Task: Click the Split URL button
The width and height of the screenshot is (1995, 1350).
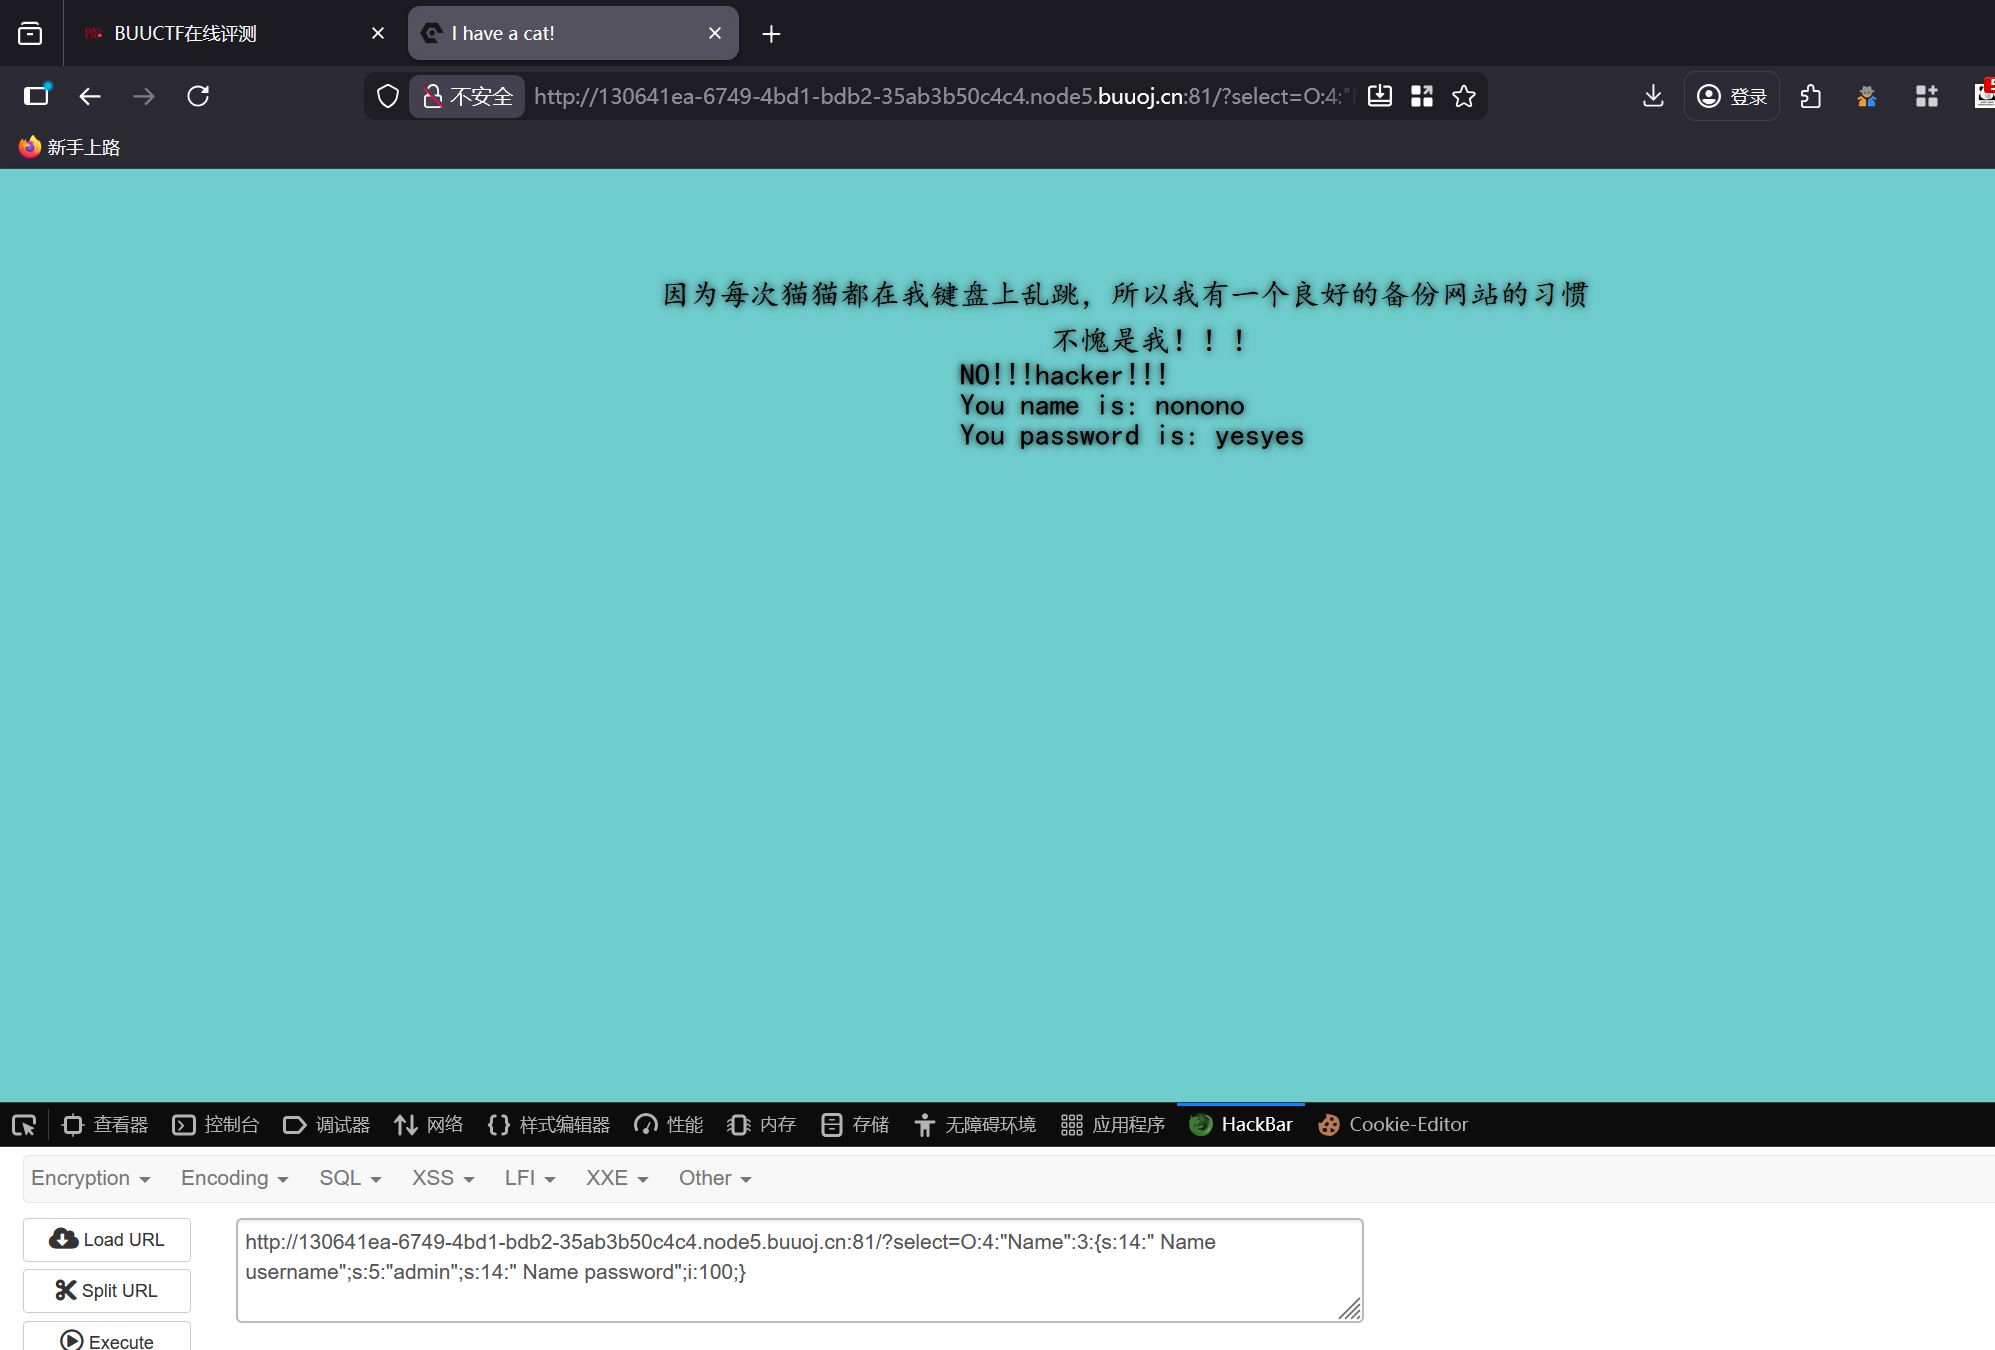Action: (107, 1291)
